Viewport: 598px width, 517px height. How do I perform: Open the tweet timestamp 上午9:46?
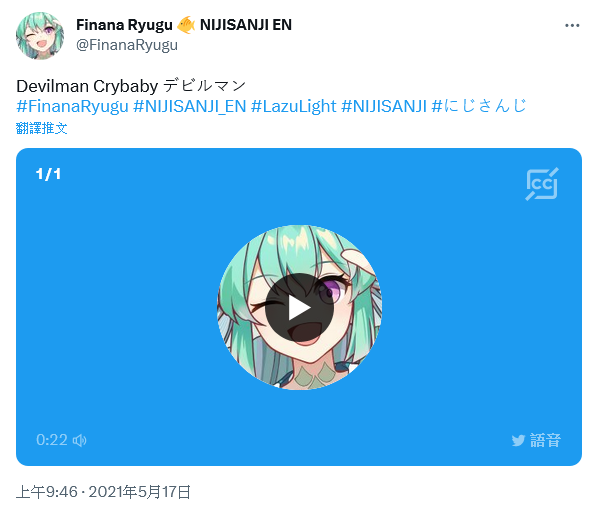(47, 492)
